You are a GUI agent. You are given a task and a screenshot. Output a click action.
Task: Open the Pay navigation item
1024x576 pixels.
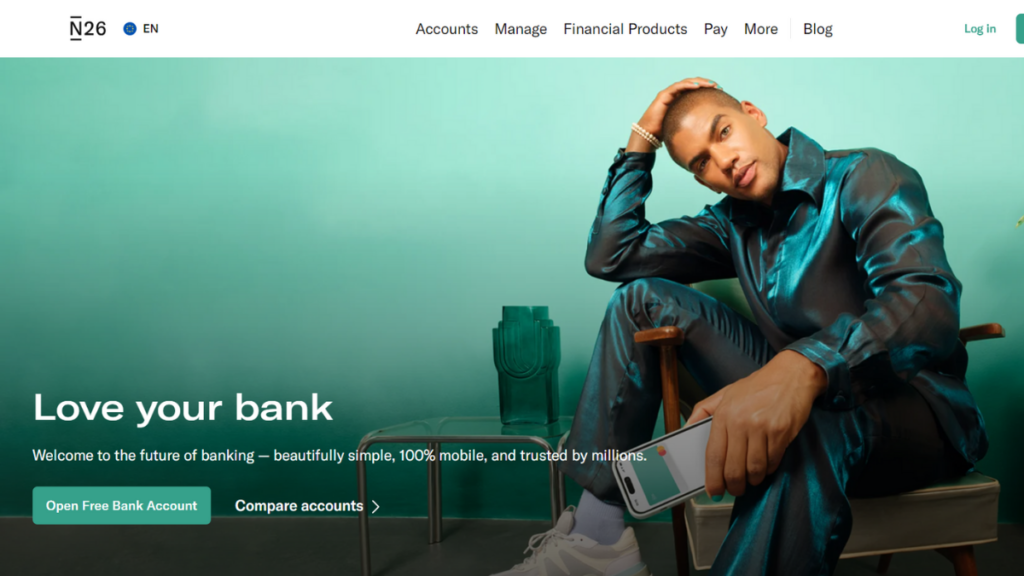point(715,29)
